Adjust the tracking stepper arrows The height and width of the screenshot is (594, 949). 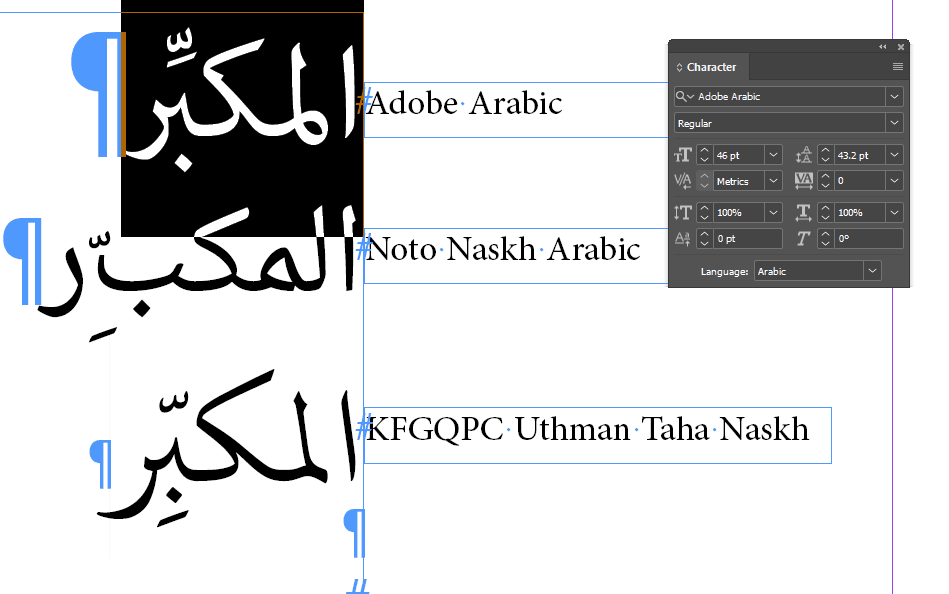(x=825, y=180)
